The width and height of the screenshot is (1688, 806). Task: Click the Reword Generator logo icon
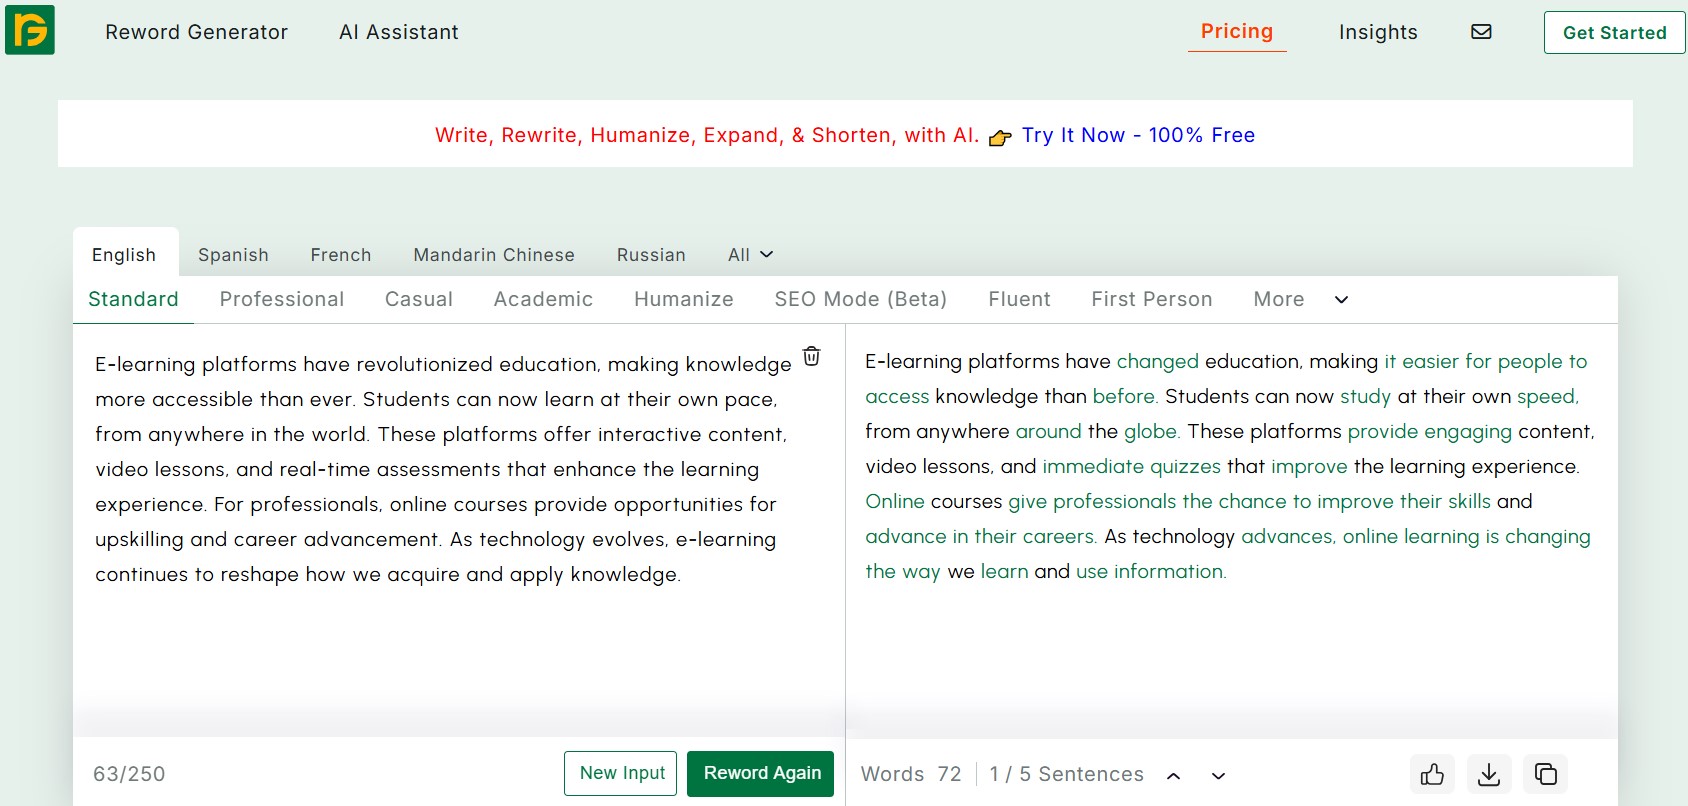30,30
